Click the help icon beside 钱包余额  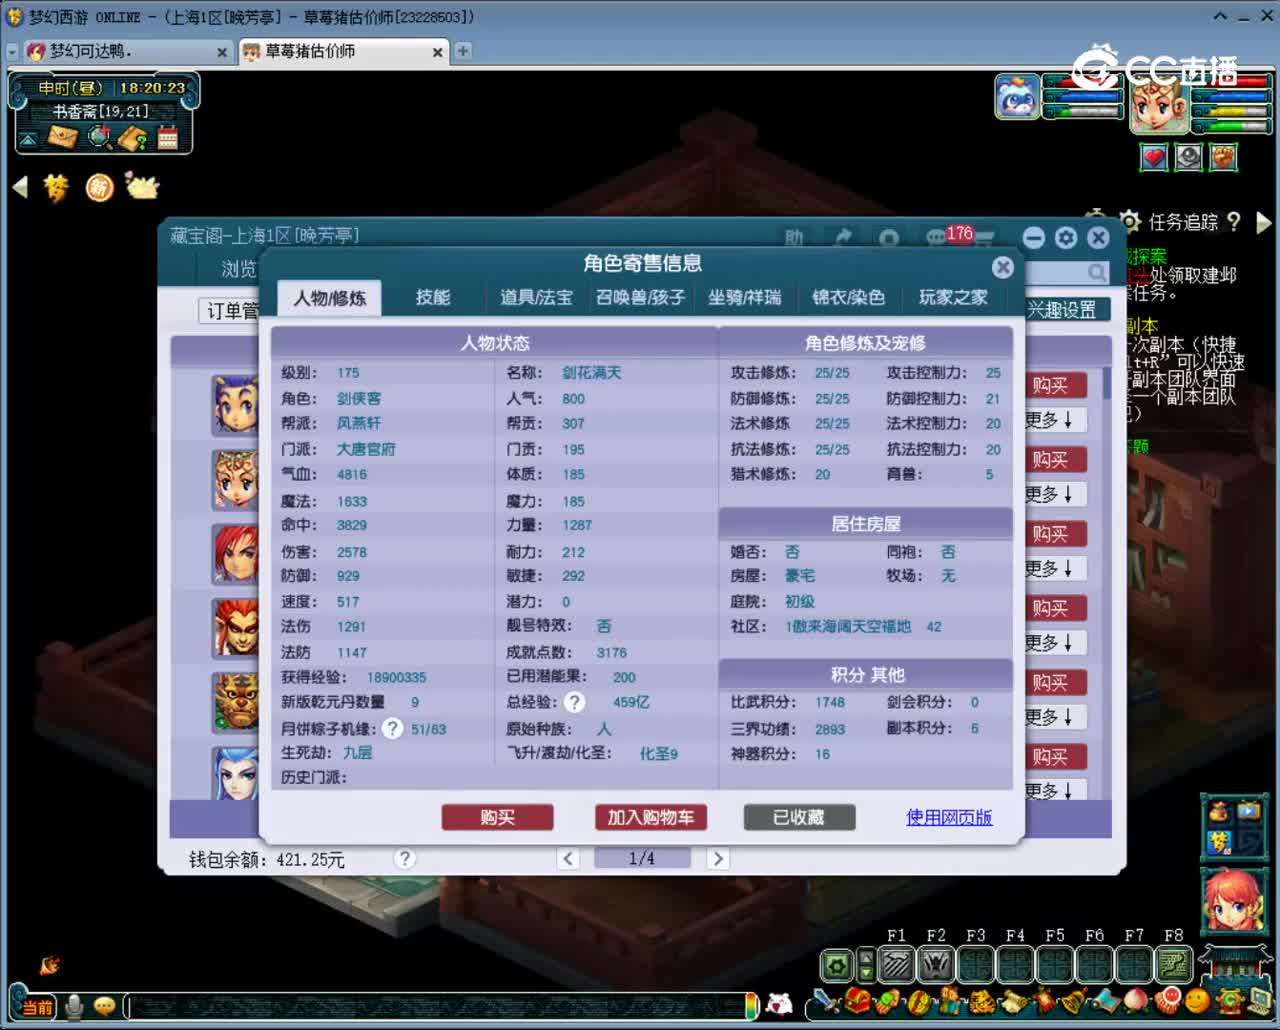pyautogui.click(x=404, y=859)
